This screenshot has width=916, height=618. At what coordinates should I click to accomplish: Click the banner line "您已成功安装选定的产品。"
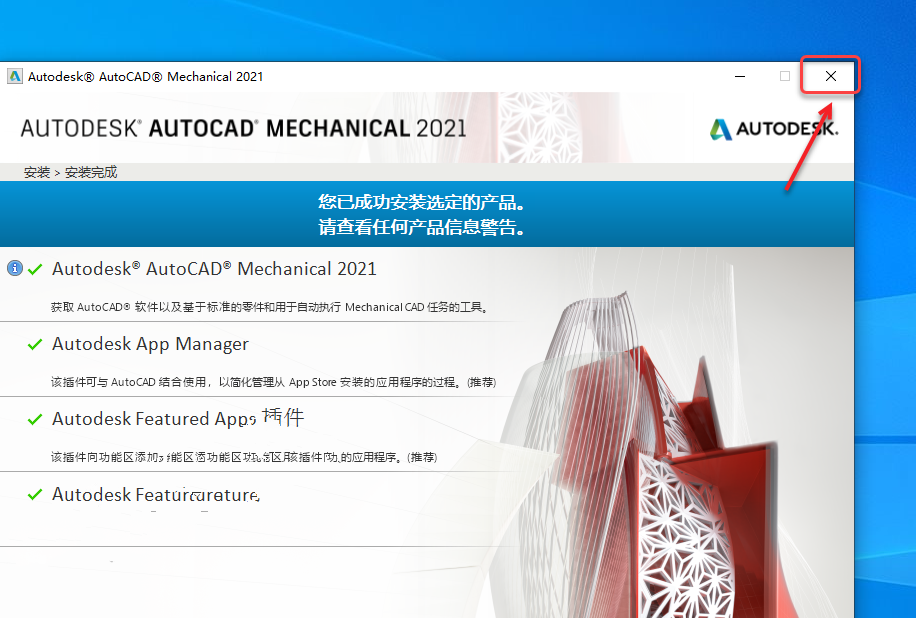(422, 202)
